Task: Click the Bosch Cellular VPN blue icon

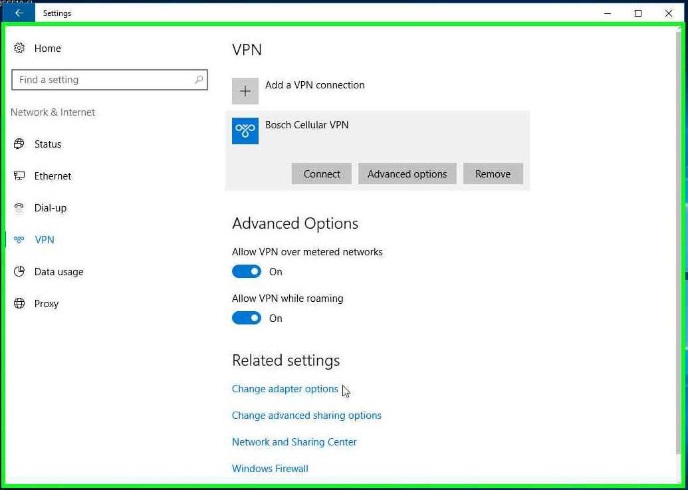Action: pos(245,131)
